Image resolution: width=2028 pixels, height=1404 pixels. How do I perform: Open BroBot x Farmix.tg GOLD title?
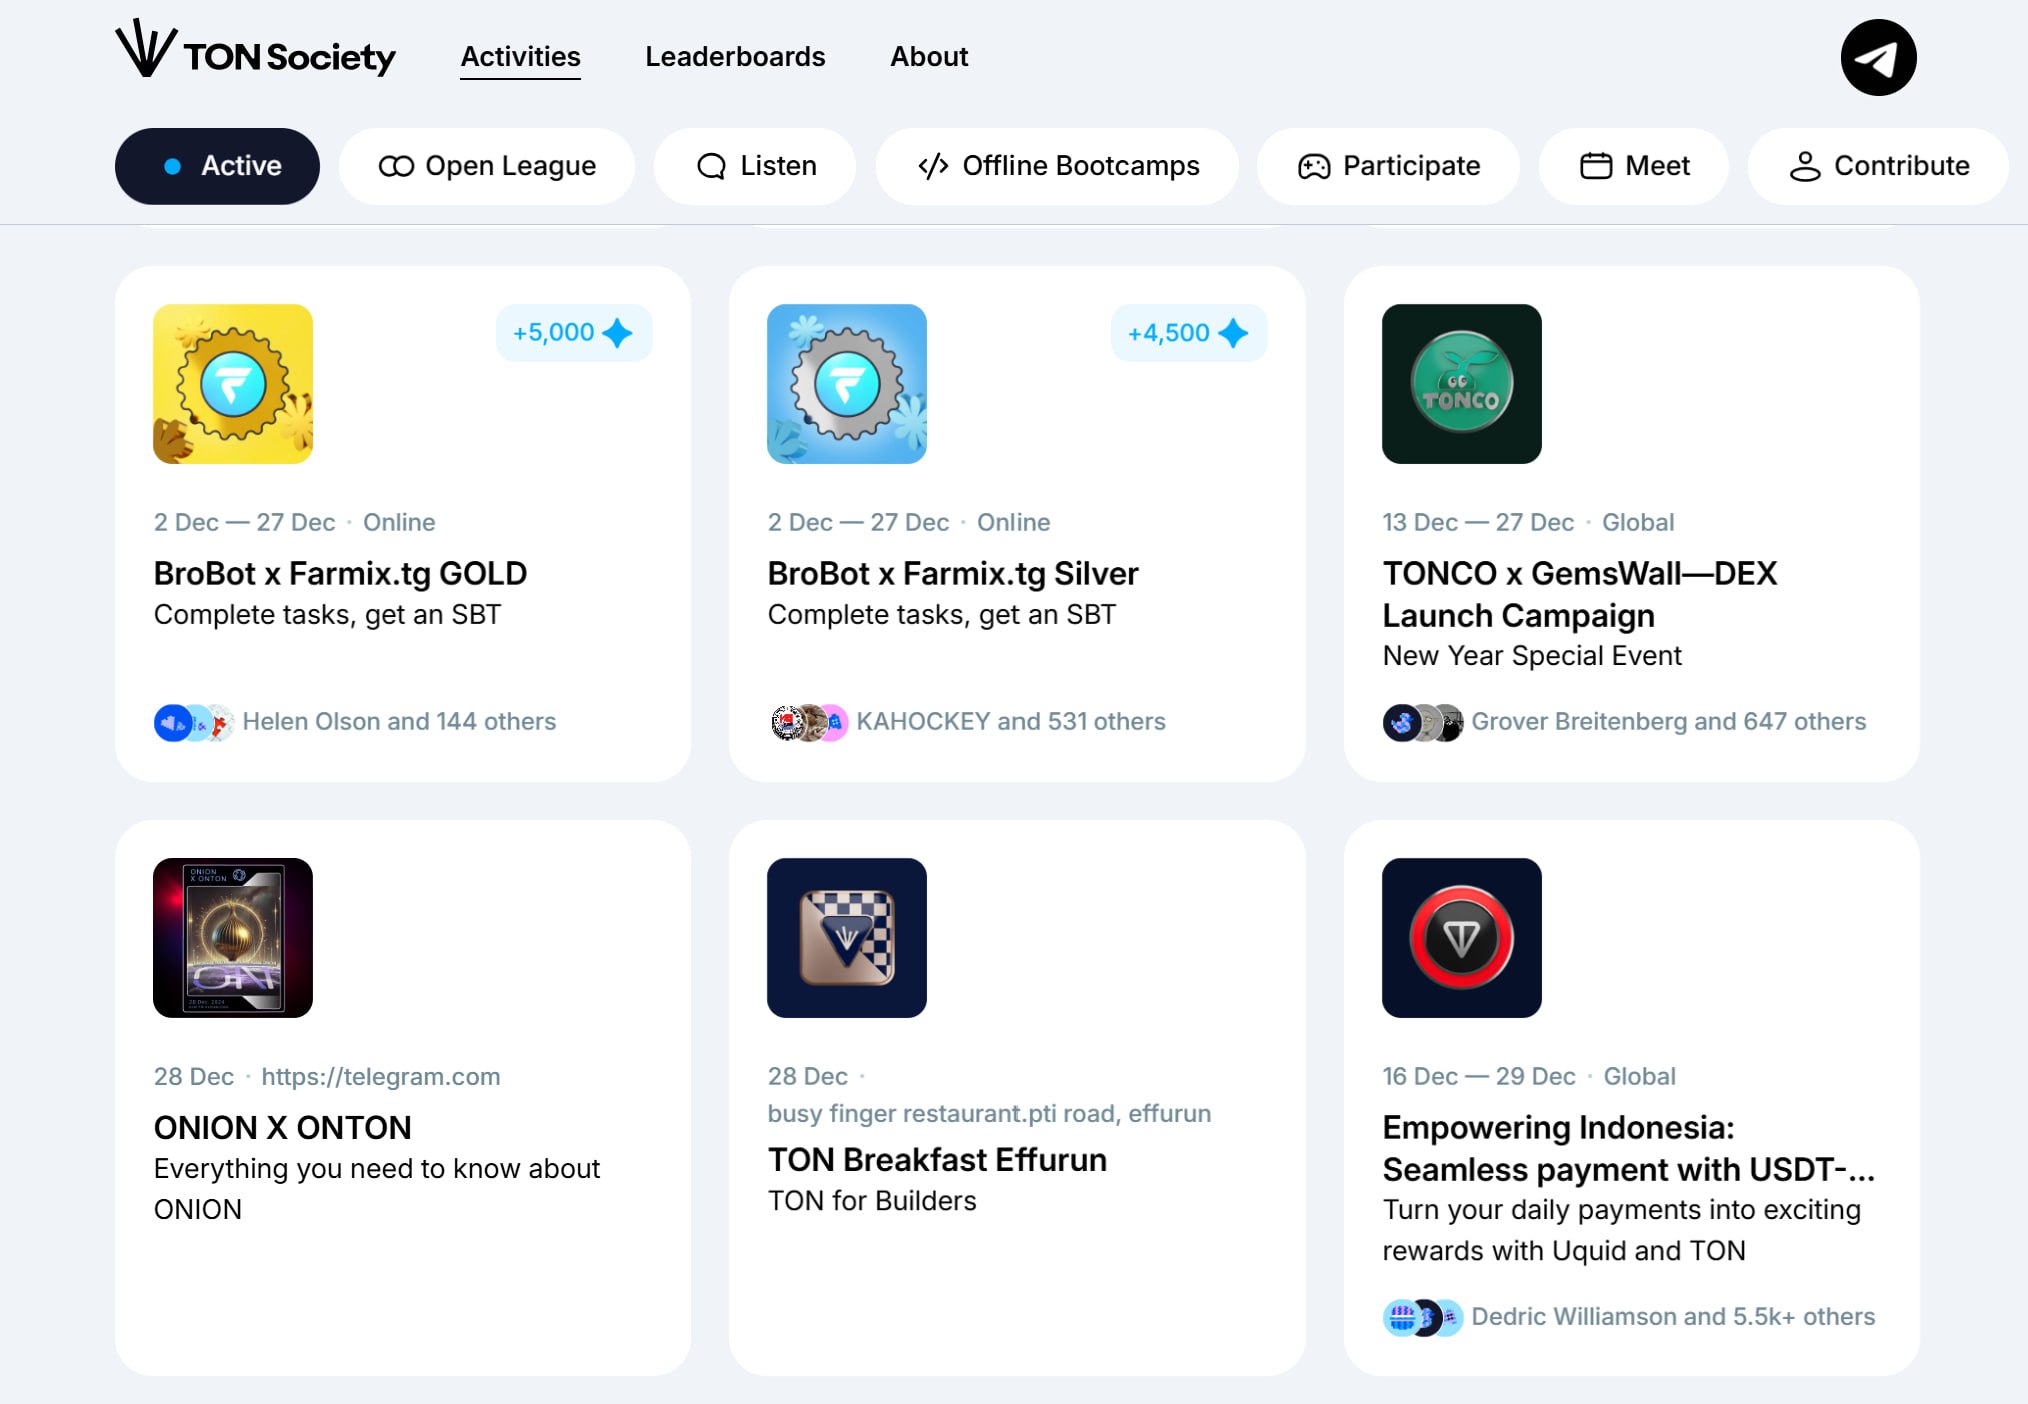click(340, 573)
